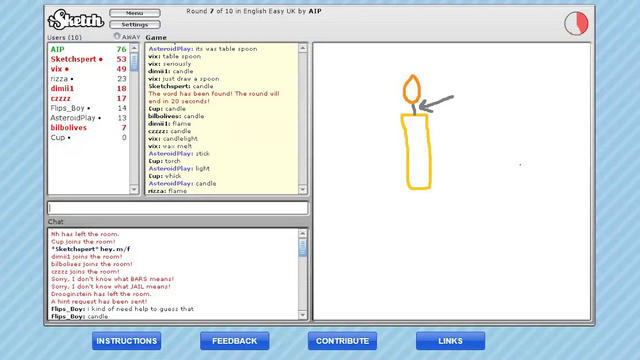Open the LINKS page
640x360 pixels.
451,341
